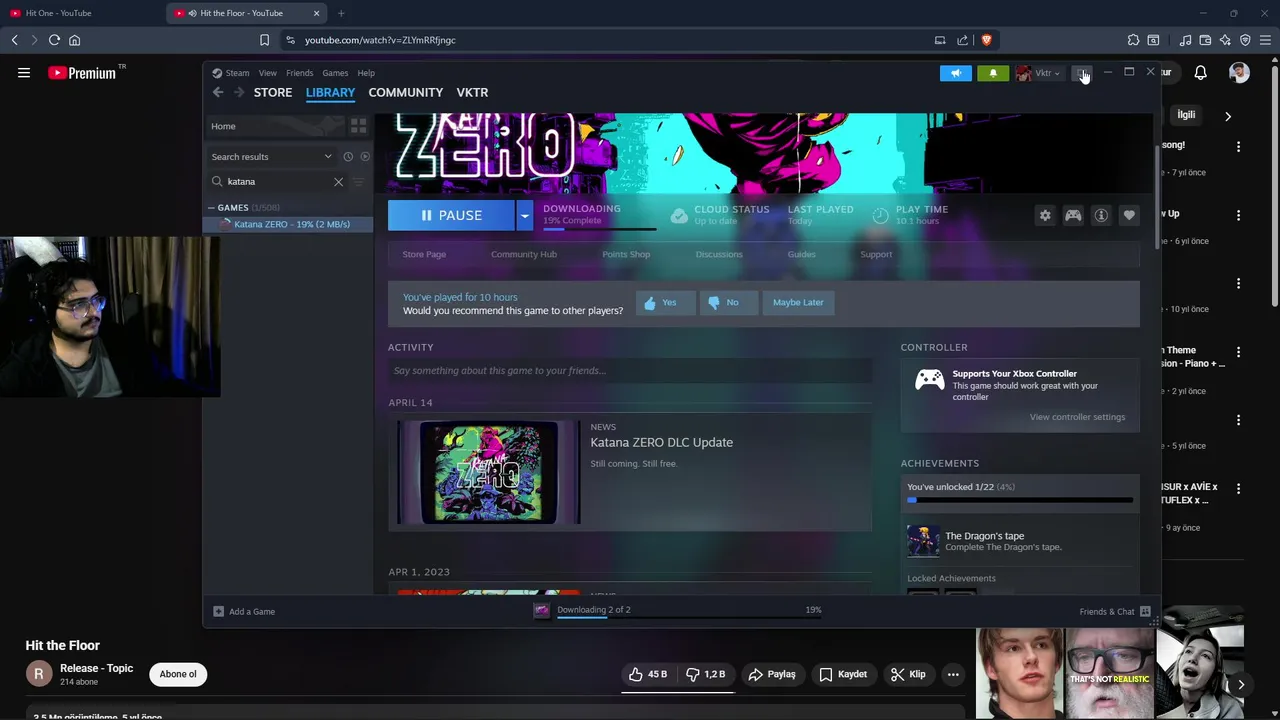The height and width of the screenshot is (720, 1280).
Task: Open Katana ZERO DLC Update news thumbnail
Action: pyautogui.click(x=488, y=472)
